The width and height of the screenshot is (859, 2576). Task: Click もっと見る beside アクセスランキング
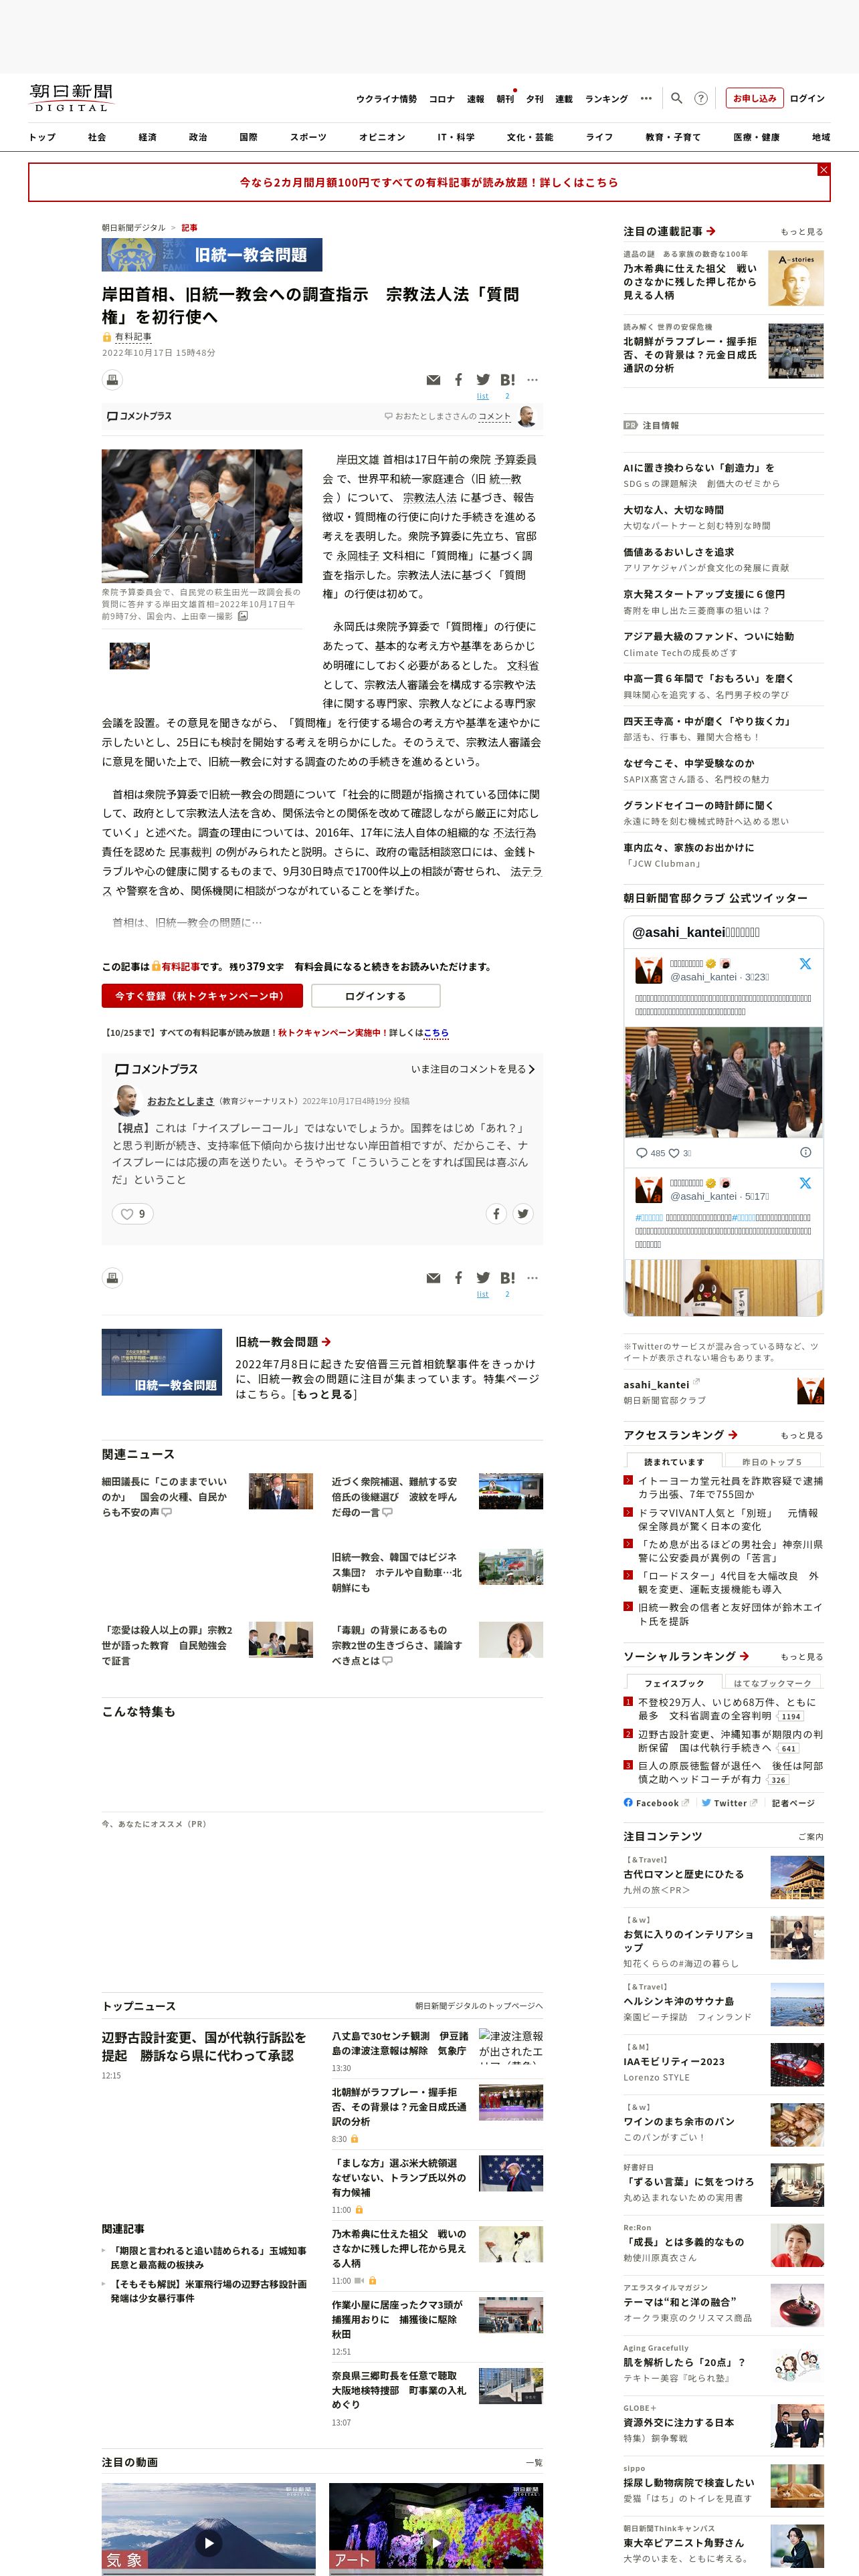click(802, 1436)
